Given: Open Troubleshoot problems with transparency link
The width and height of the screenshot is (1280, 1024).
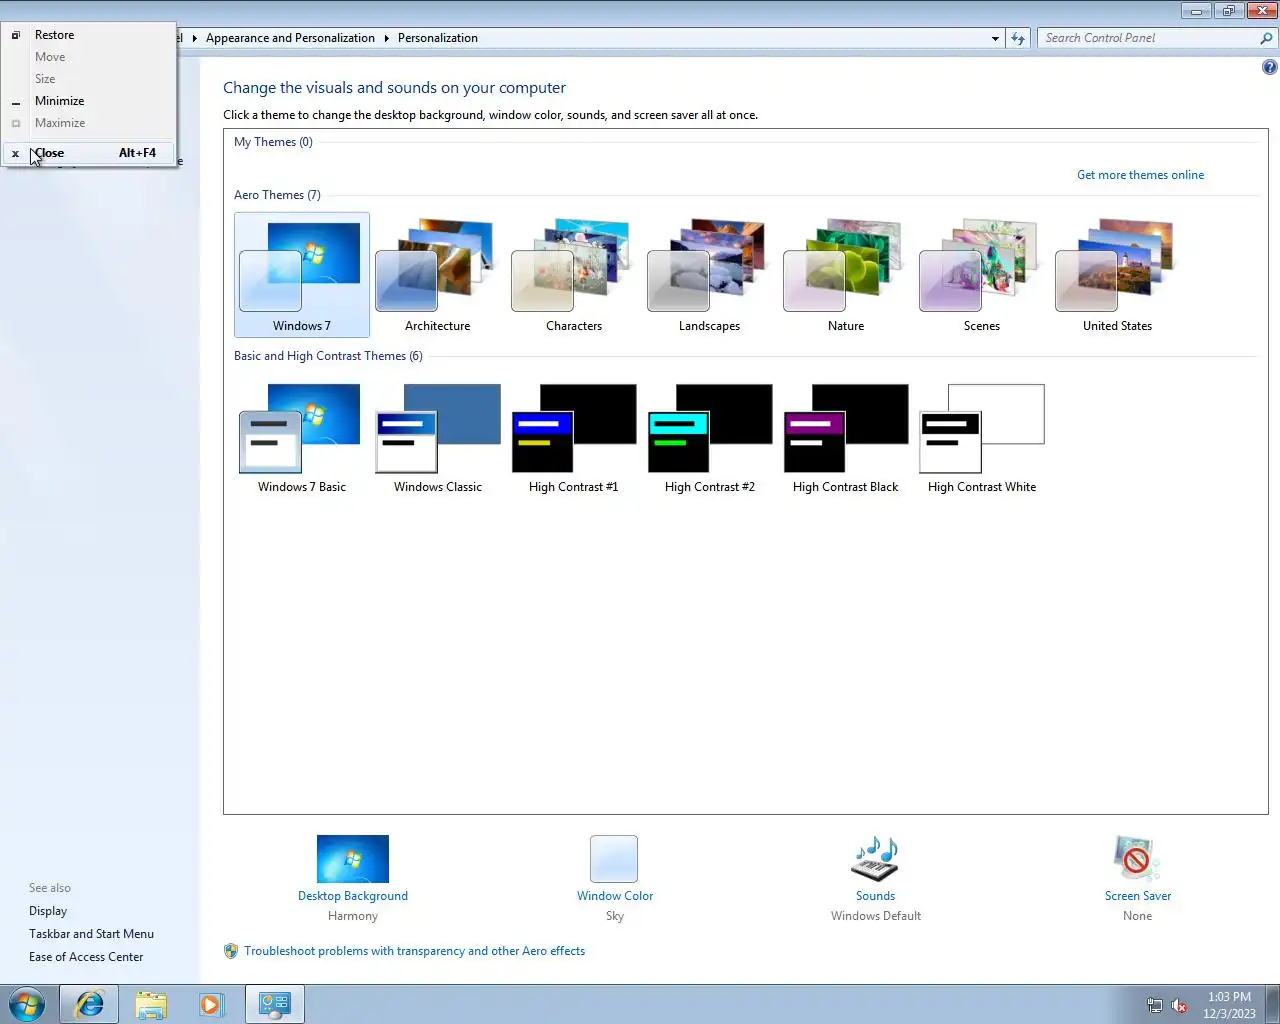Looking at the screenshot, I should [414, 951].
